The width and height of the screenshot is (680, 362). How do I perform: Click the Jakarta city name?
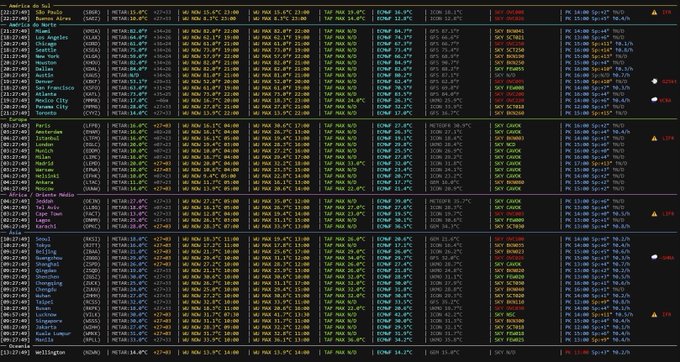coord(46,327)
